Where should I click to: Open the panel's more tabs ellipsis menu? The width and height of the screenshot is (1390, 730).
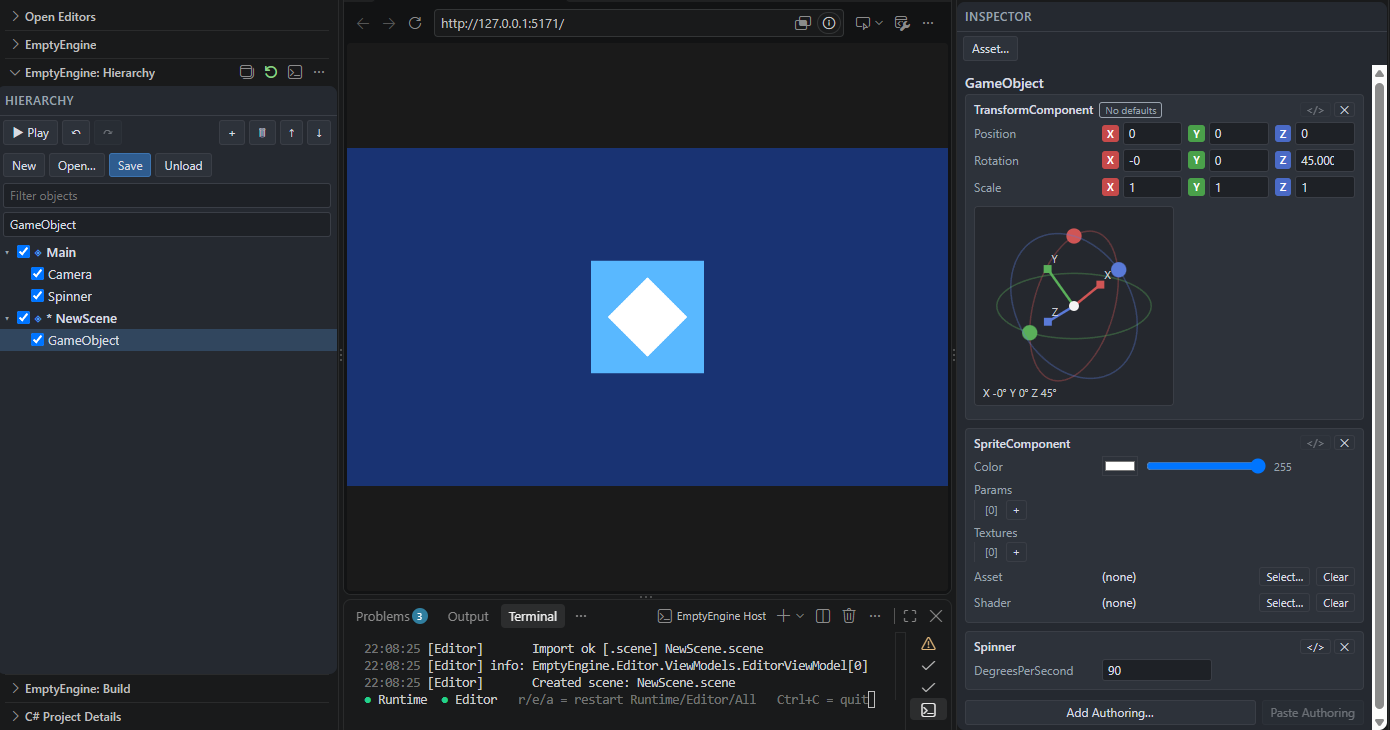pyautogui.click(x=581, y=616)
